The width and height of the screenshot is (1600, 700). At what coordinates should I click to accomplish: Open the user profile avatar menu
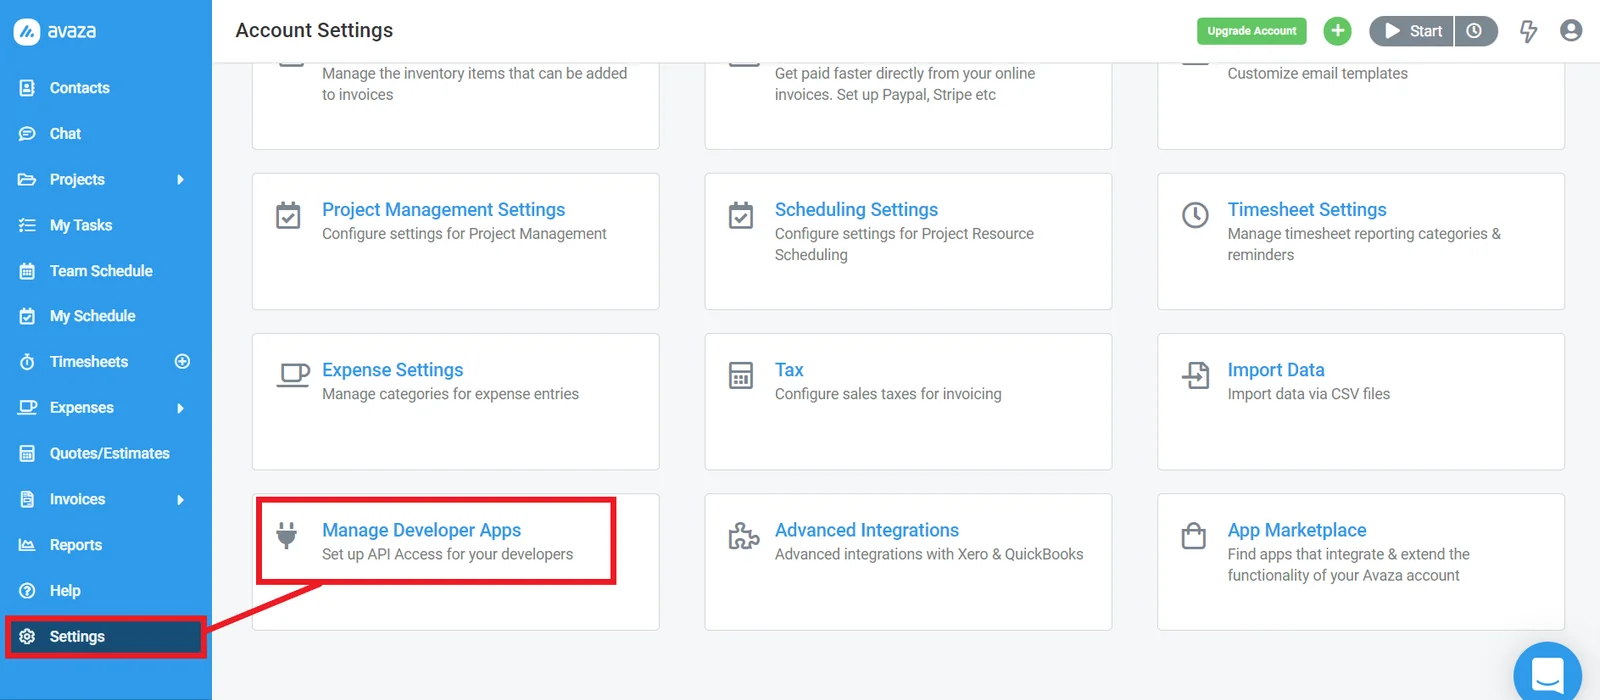point(1571,31)
